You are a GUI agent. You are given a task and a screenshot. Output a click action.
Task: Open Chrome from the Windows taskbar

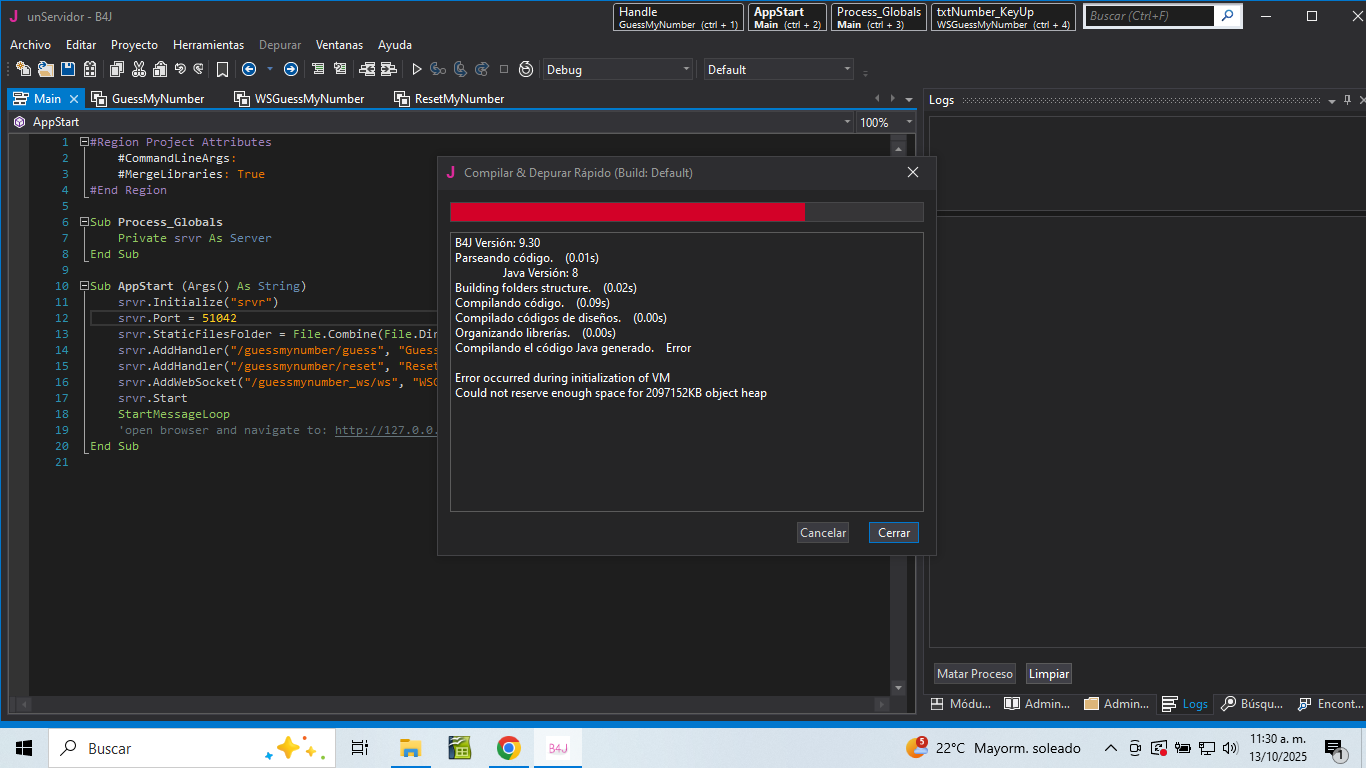[x=509, y=748]
